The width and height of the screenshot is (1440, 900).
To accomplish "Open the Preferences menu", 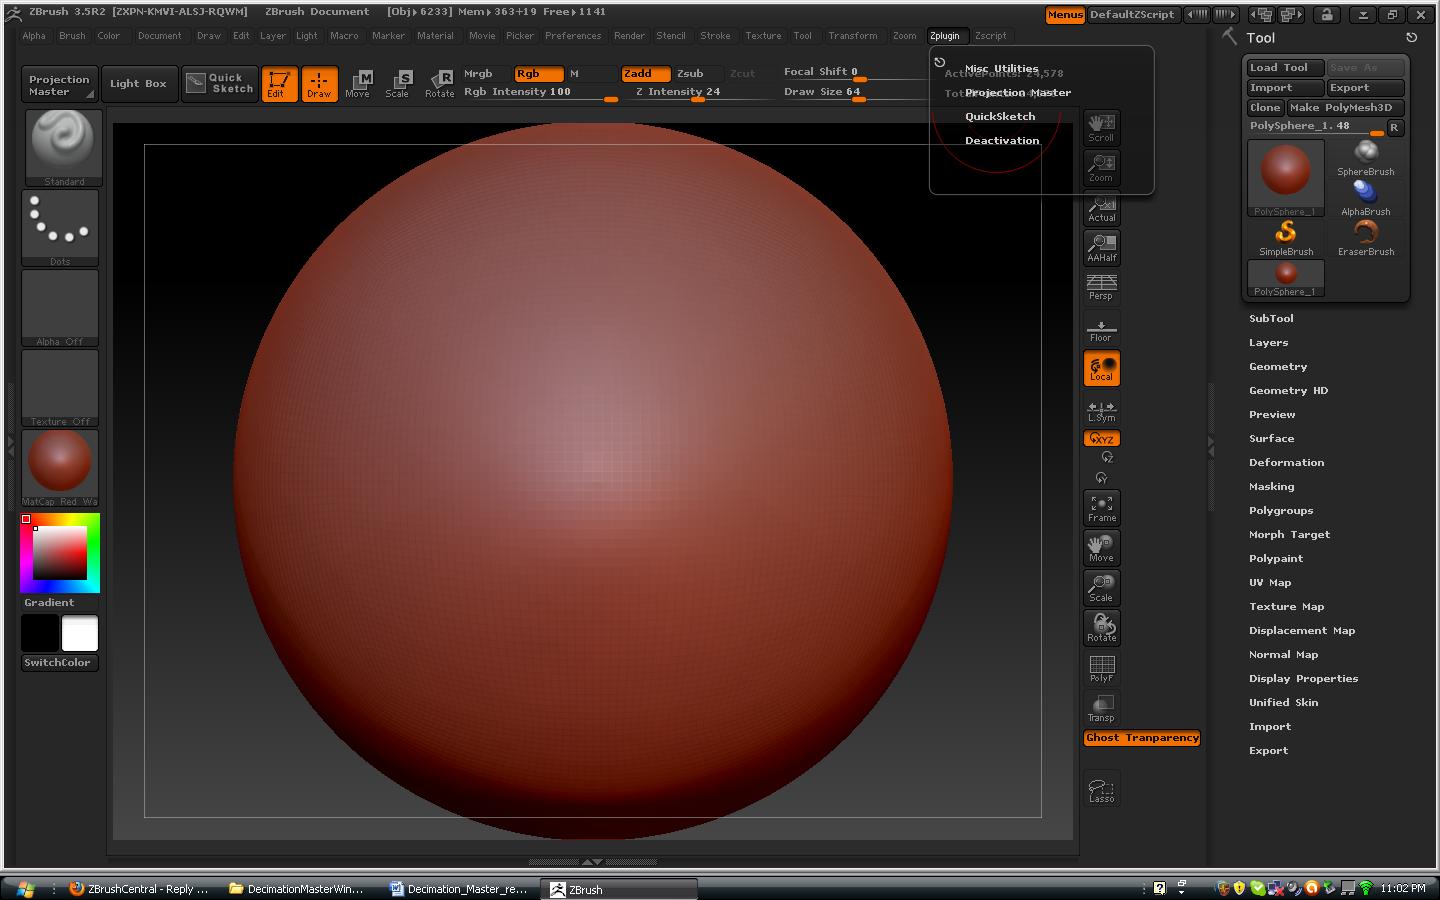I will pyautogui.click(x=573, y=36).
